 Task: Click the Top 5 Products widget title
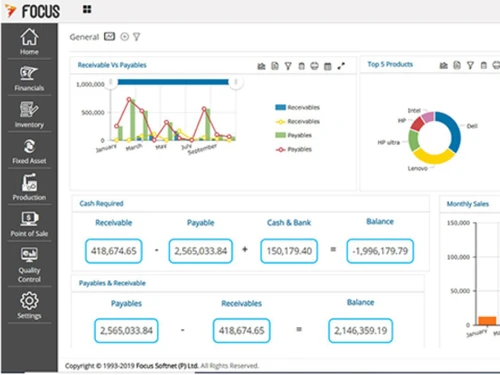coord(390,64)
